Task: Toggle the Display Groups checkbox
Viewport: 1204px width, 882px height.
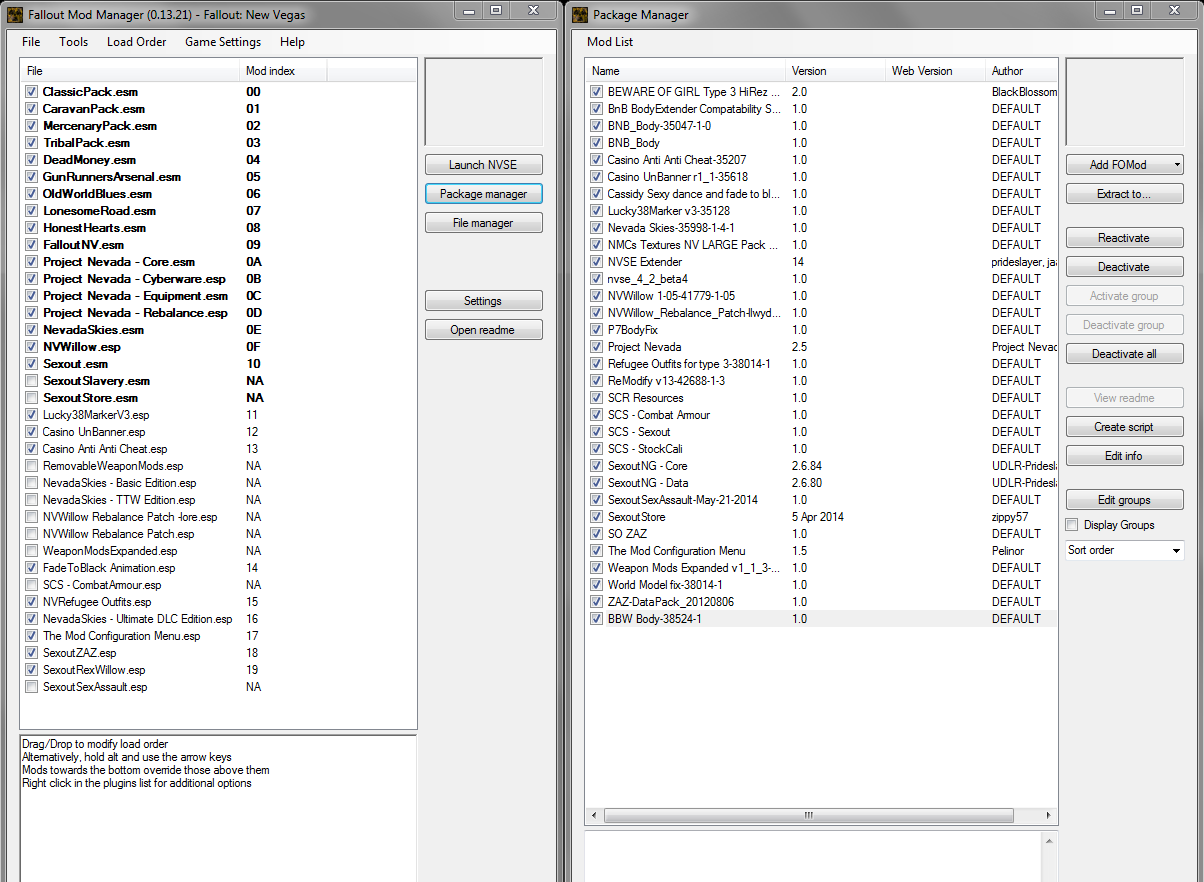Action: coord(1072,525)
